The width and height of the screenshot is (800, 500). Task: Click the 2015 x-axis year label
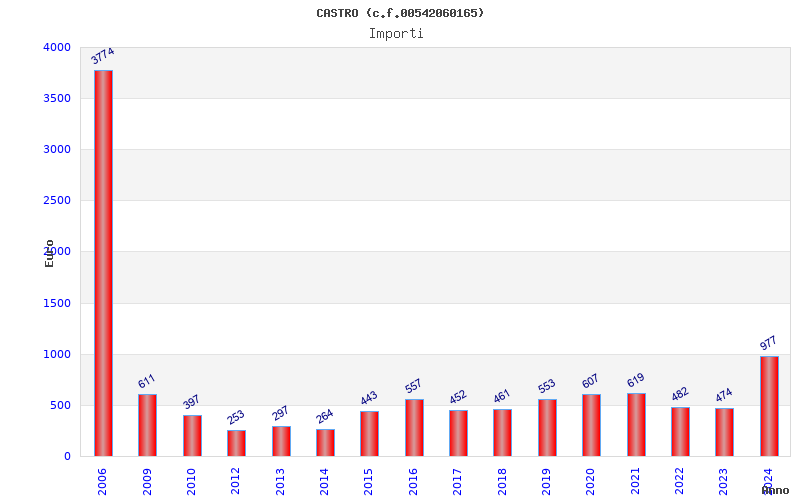[368, 482]
